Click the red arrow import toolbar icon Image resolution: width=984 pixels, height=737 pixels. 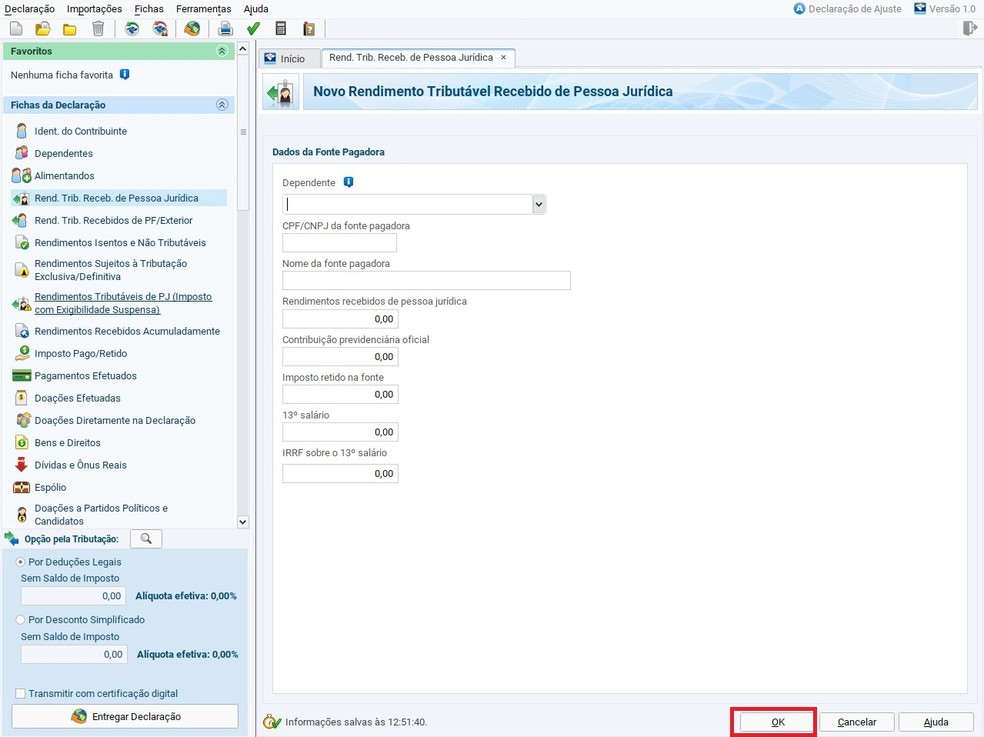point(160,29)
